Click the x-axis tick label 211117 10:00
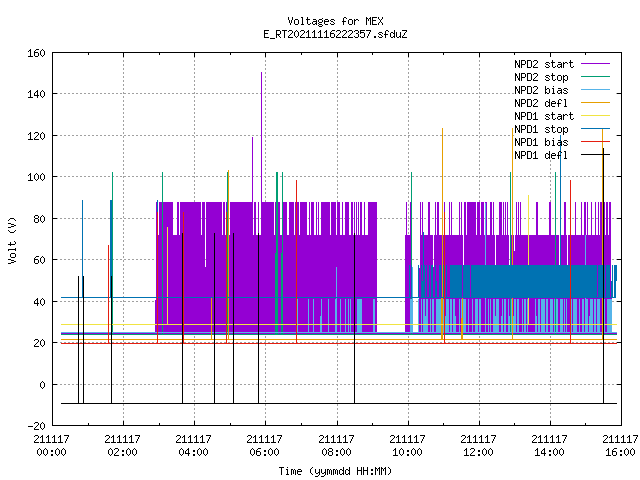640x480 pixels. point(407,446)
